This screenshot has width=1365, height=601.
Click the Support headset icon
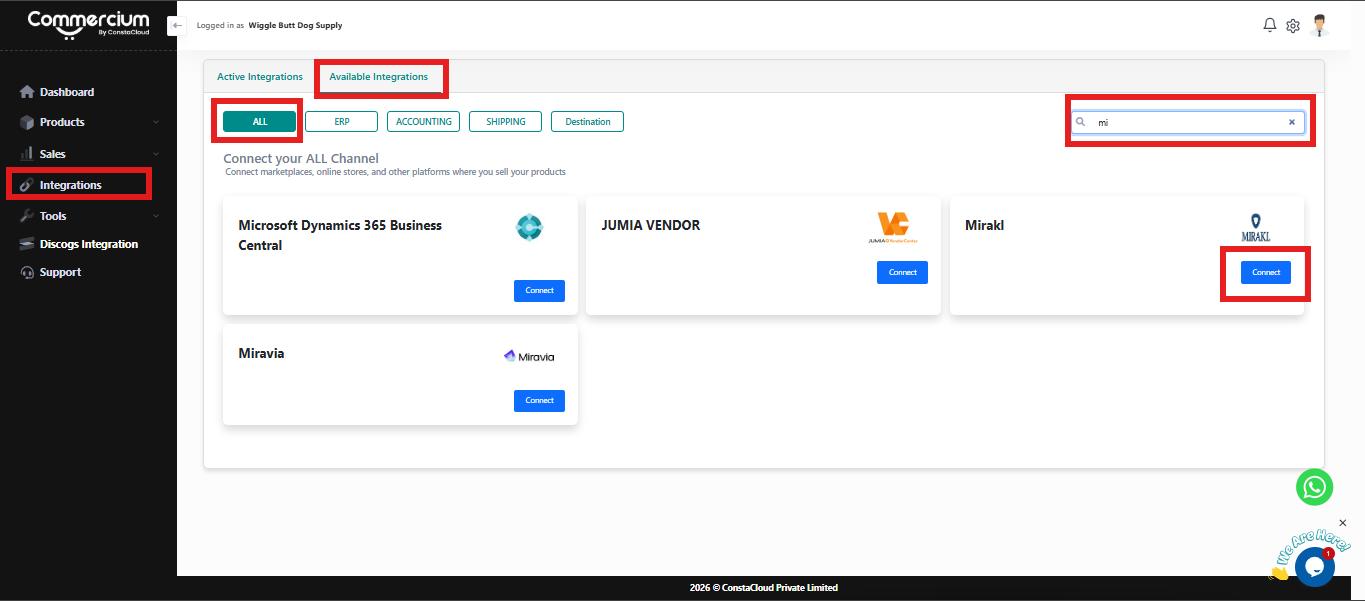[x=27, y=272]
